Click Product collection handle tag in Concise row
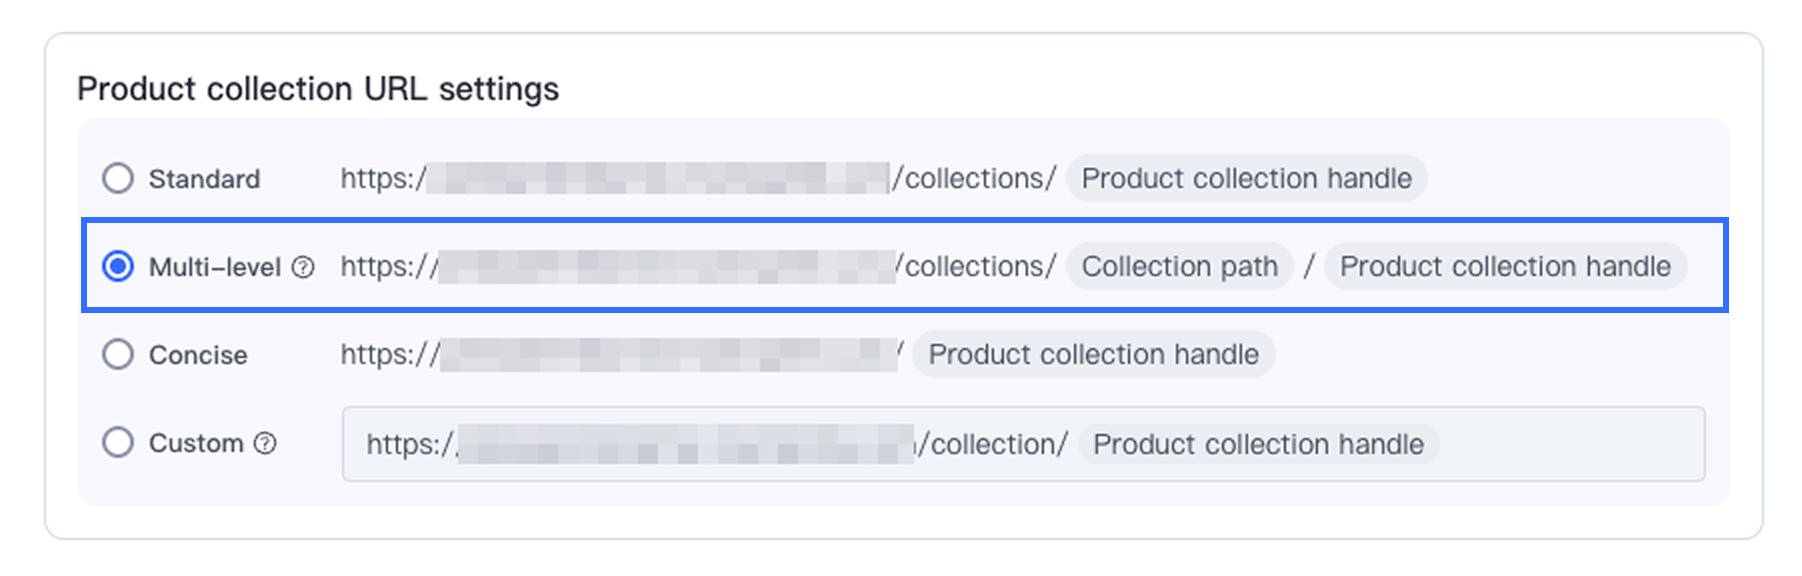This screenshot has height=576, width=1802. [x=1094, y=354]
